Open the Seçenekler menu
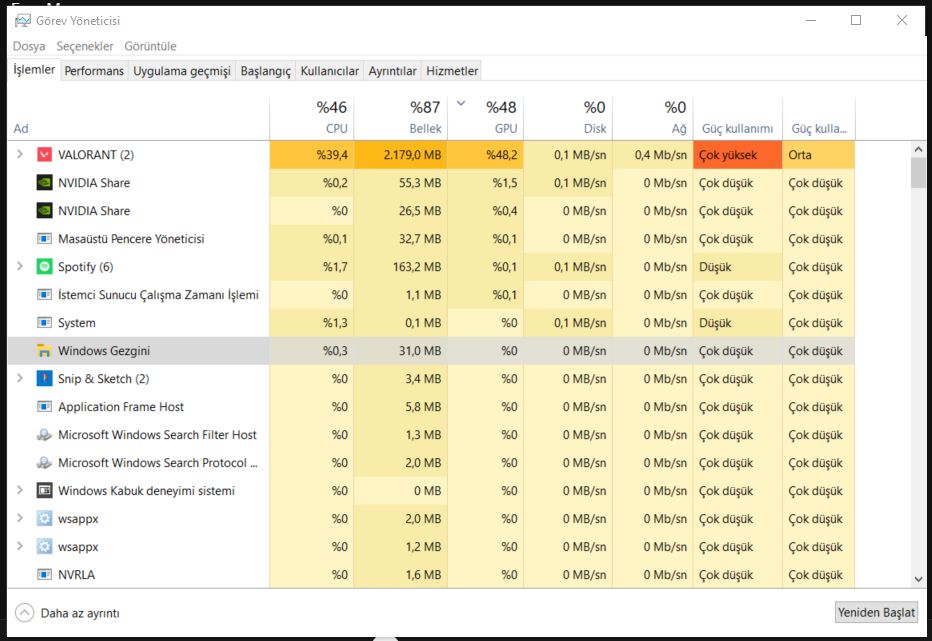932x641 pixels. 85,46
